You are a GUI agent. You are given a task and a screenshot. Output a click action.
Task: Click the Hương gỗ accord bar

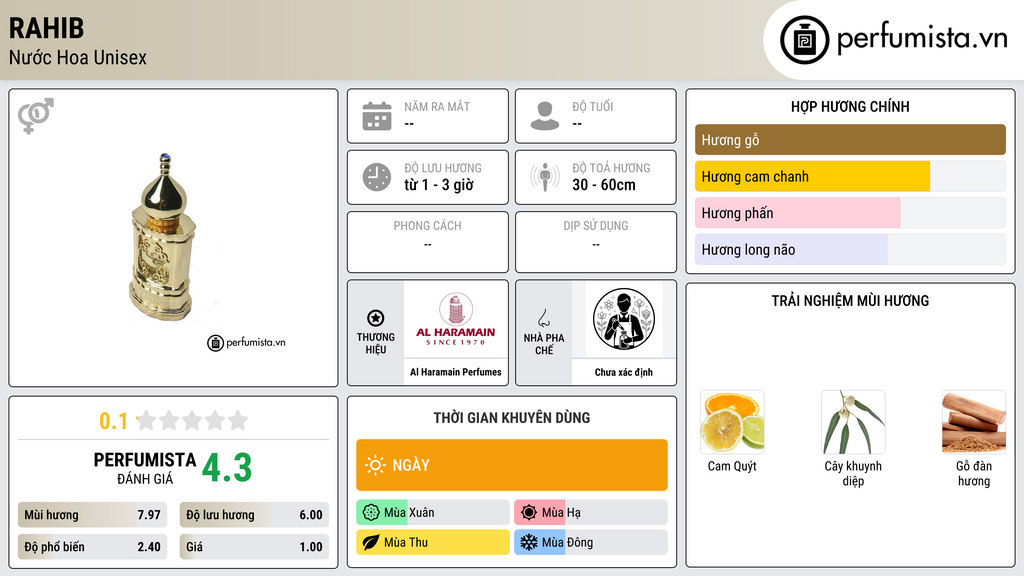pyautogui.click(x=850, y=140)
